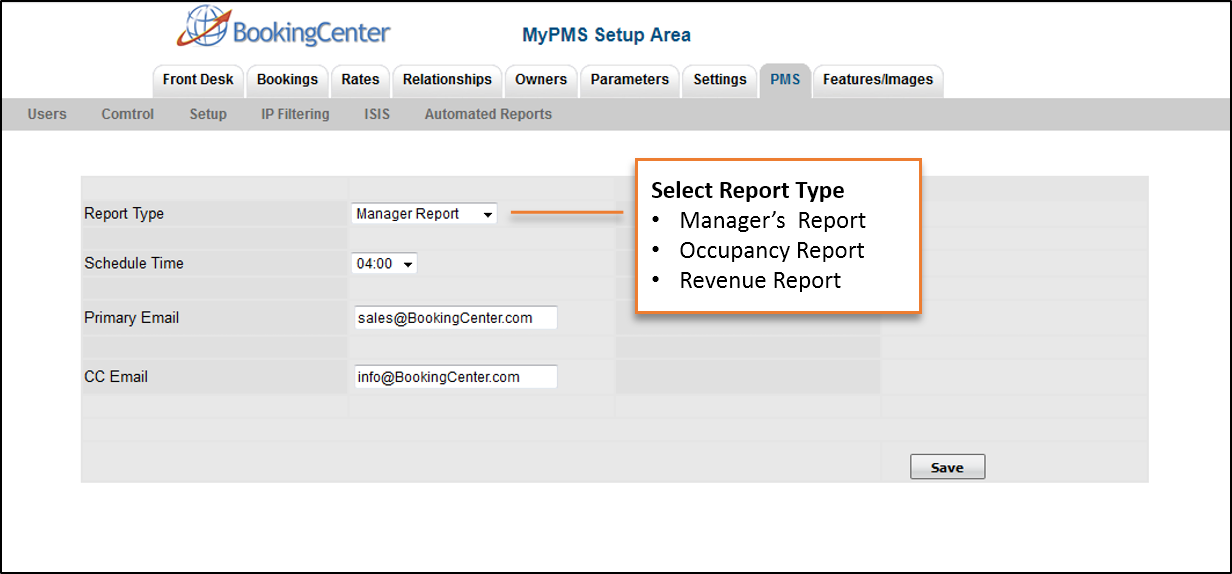
Task: Click the MyPMS Setup Area heading
Action: click(x=606, y=35)
